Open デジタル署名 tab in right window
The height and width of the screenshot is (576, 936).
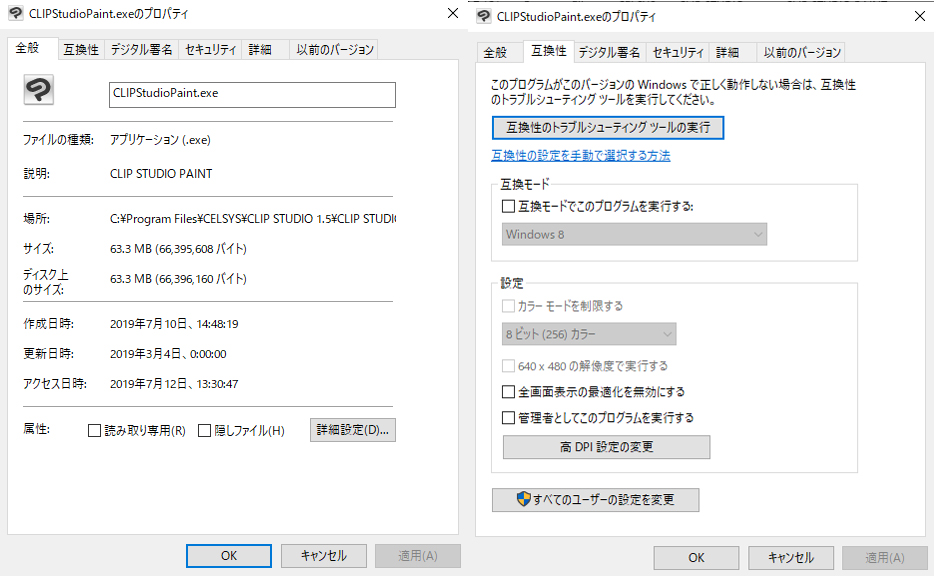pos(609,53)
